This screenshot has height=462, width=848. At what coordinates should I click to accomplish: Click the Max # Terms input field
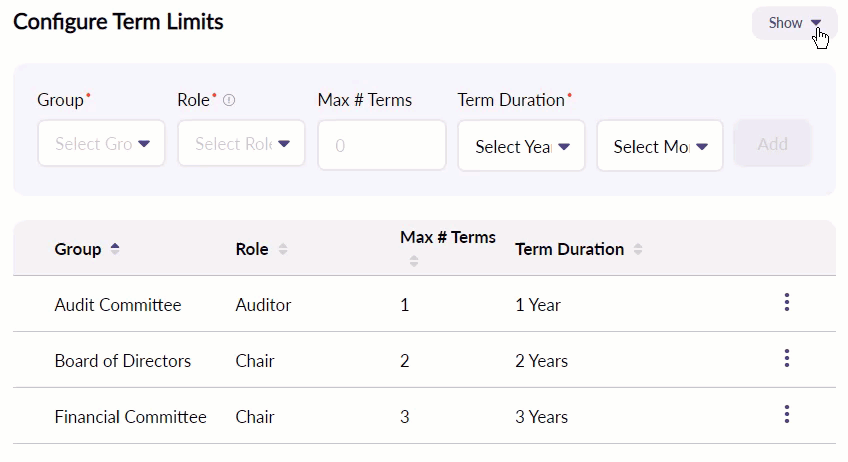pyautogui.click(x=382, y=146)
